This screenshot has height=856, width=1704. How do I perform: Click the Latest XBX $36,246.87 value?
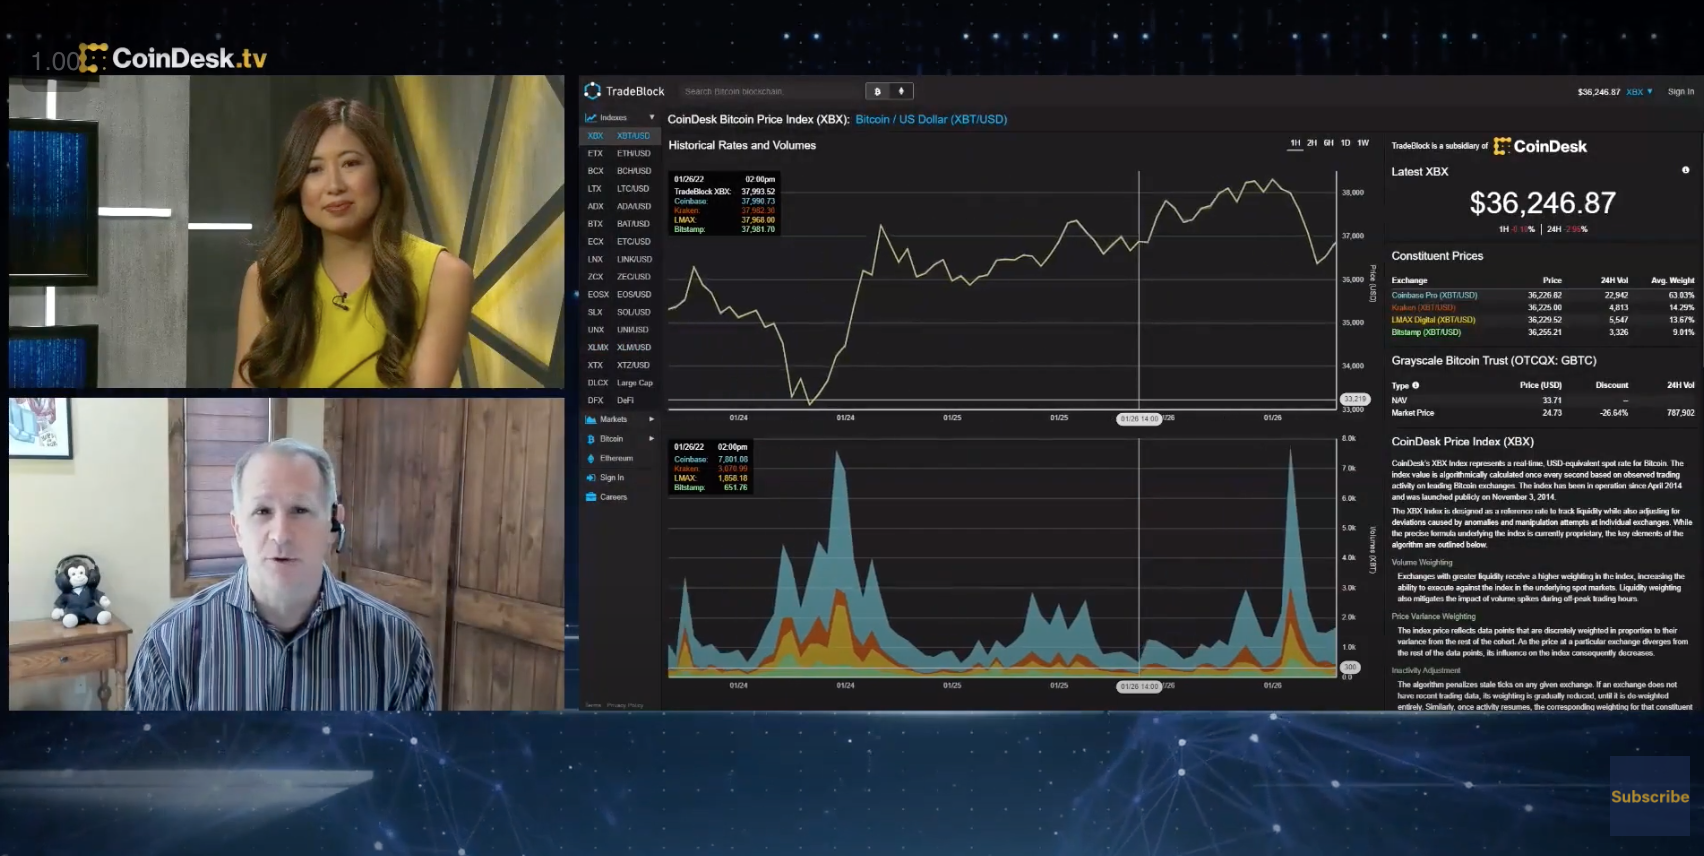click(1542, 203)
